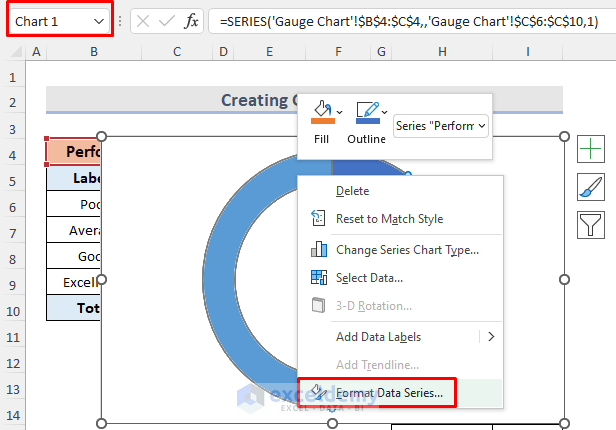Click the orange Fill color bar
616x430 pixels.
click(x=323, y=121)
